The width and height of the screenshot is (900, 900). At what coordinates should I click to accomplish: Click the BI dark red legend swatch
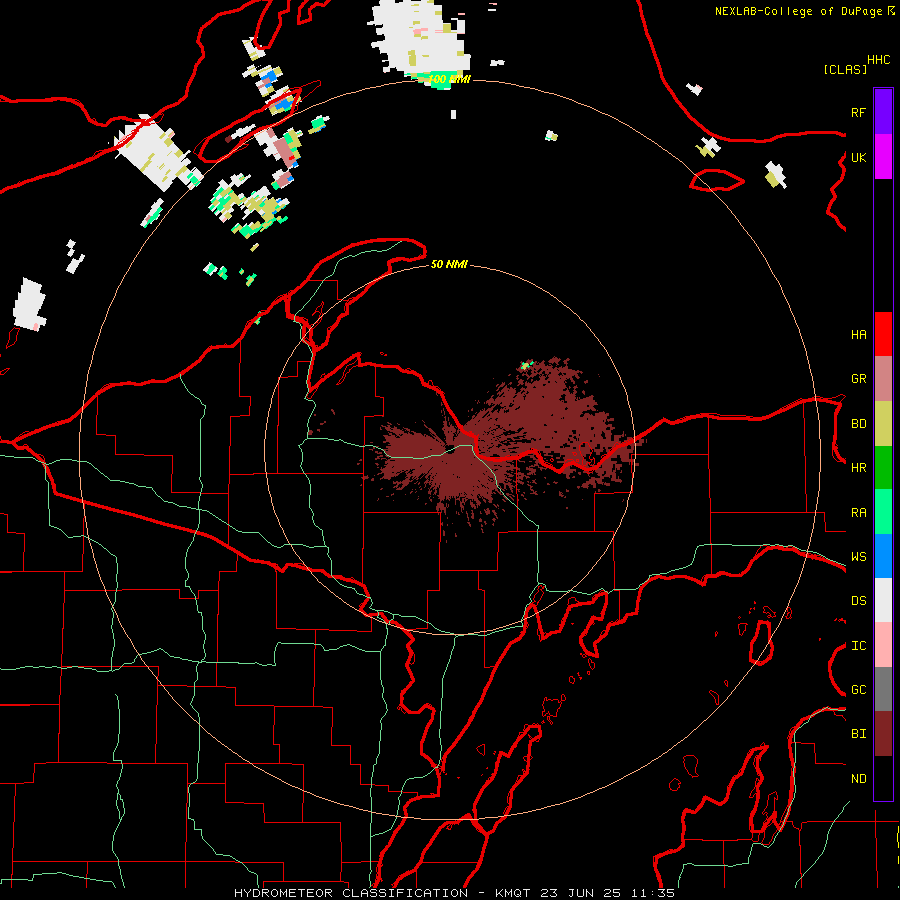(x=883, y=734)
